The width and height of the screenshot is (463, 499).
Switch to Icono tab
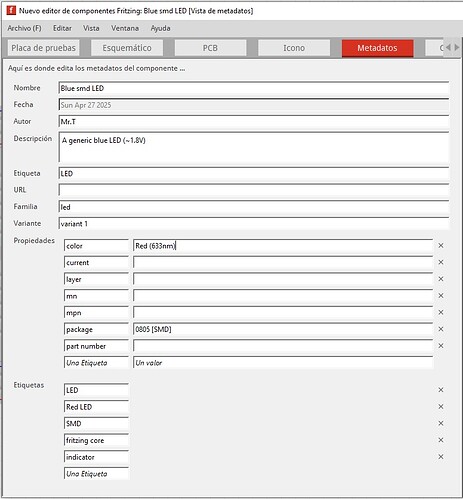(294, 48)
